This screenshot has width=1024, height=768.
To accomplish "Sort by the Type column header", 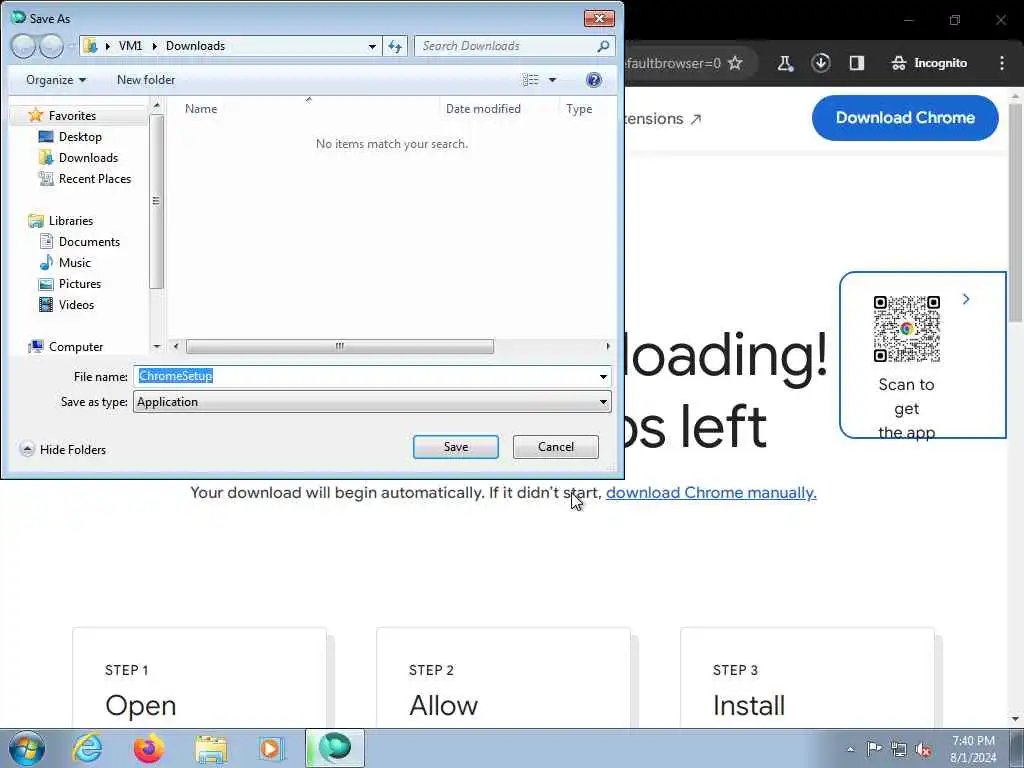I will coord(579,109).
